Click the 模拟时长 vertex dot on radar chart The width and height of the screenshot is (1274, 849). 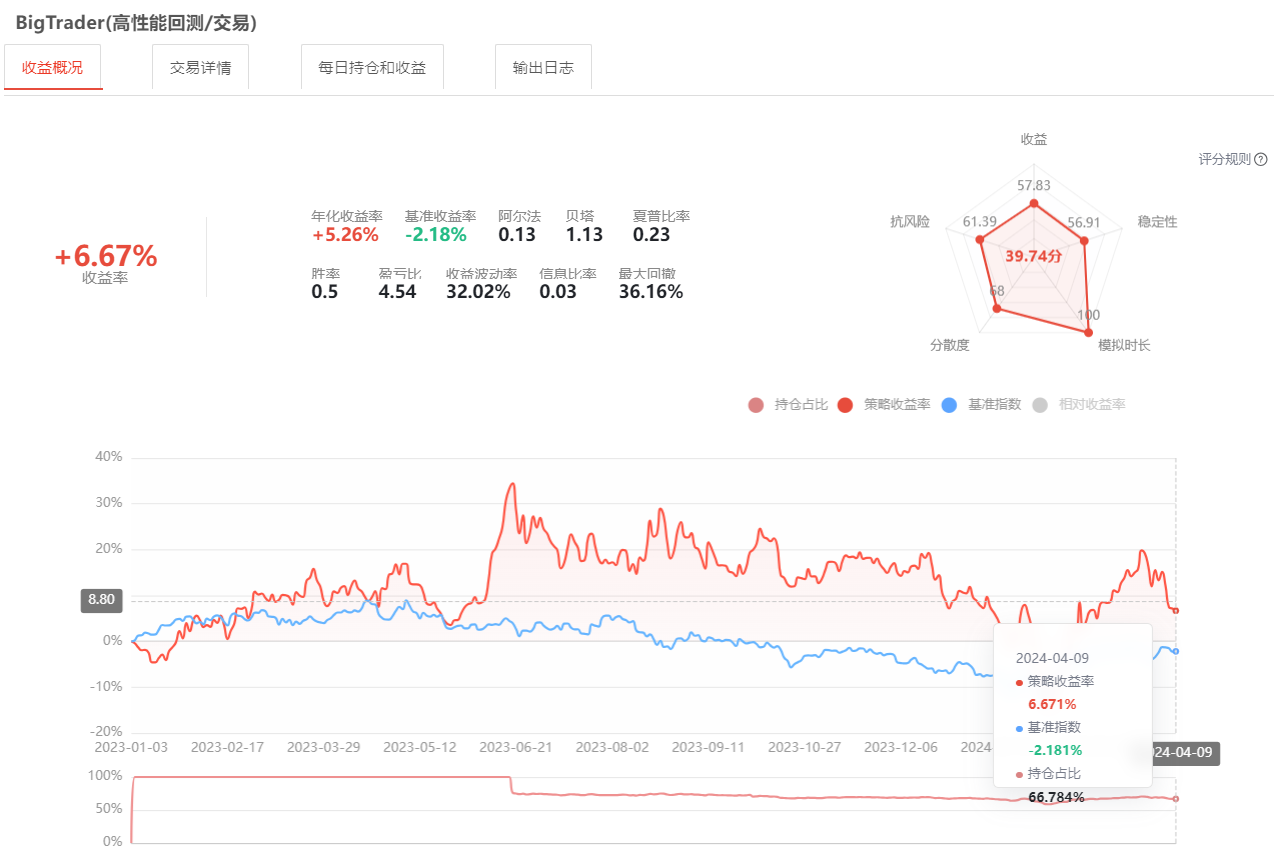(1089, 332)
